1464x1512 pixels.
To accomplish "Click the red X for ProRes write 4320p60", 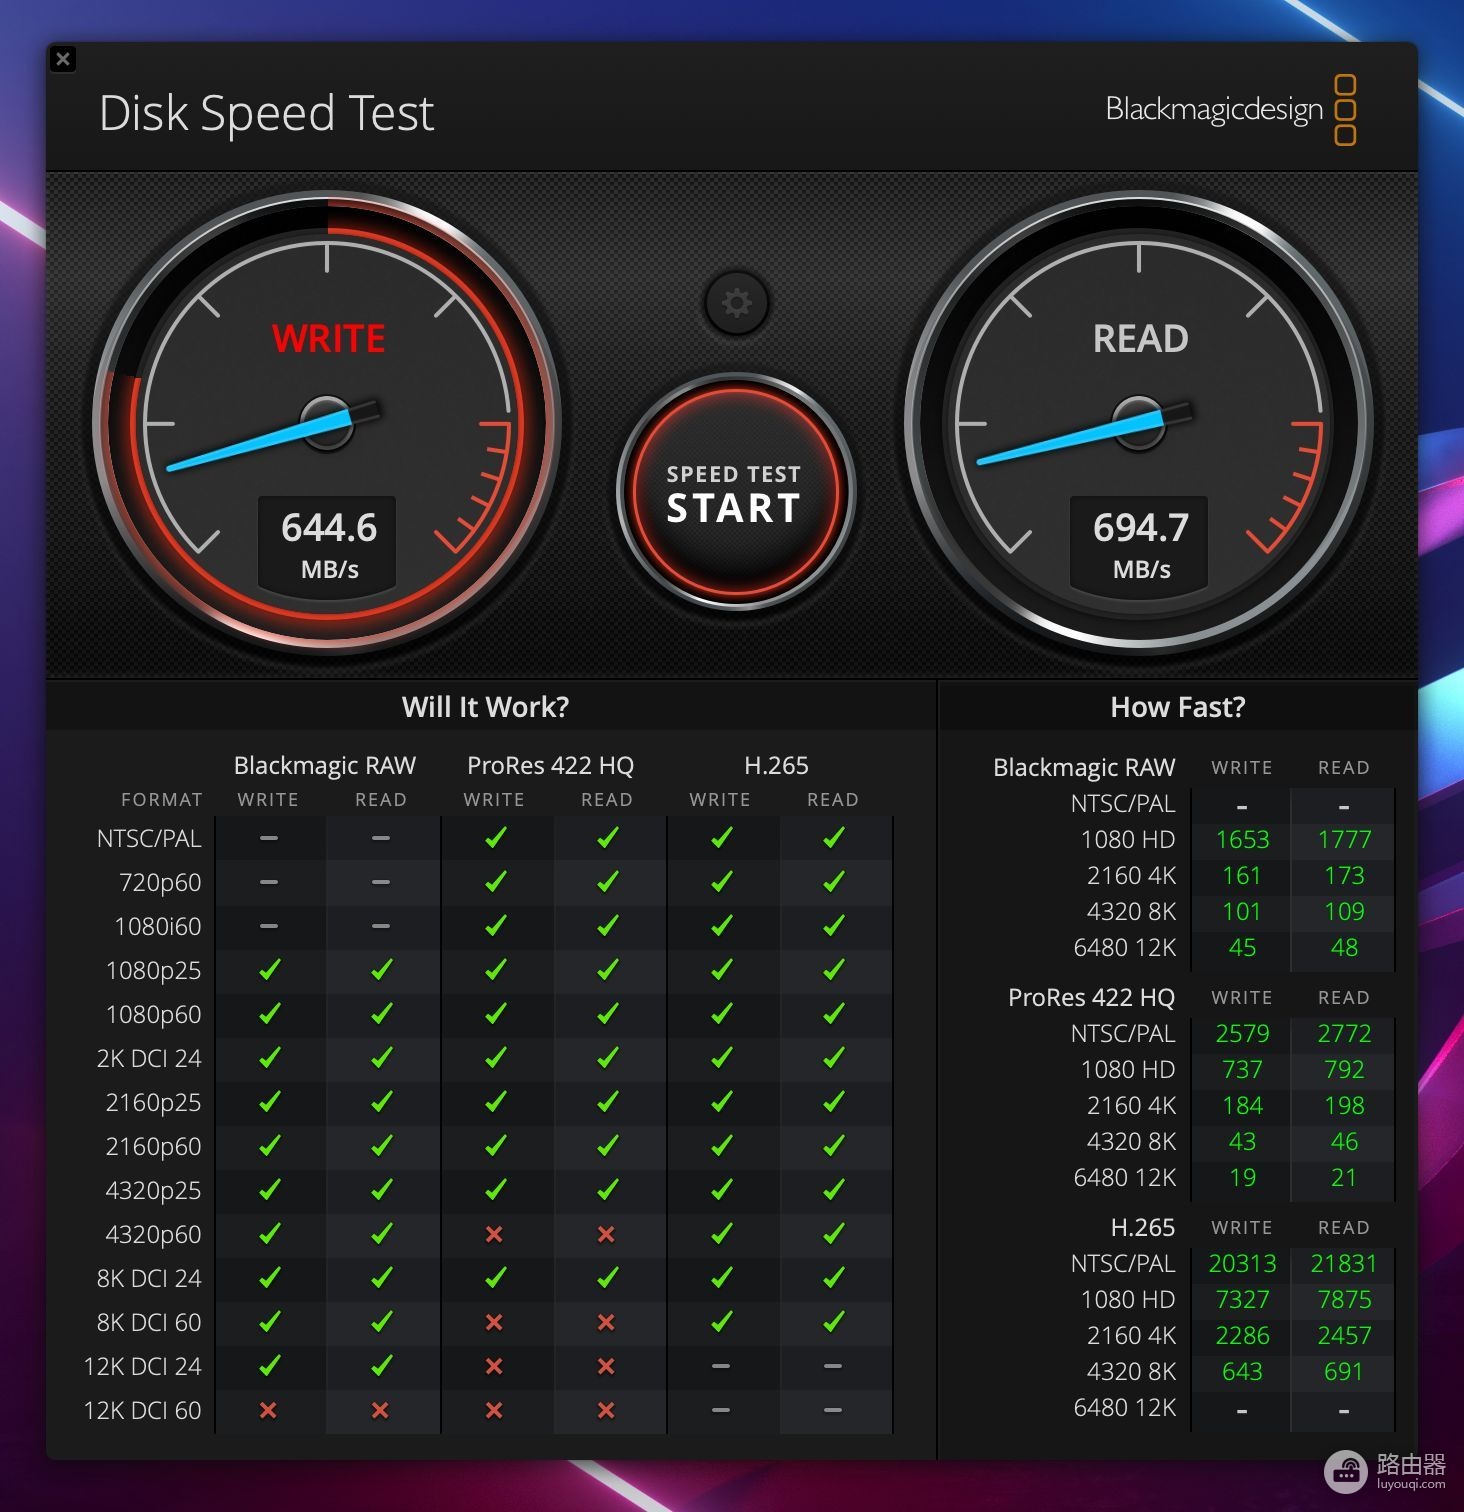I will click(x=494, y=1234).
